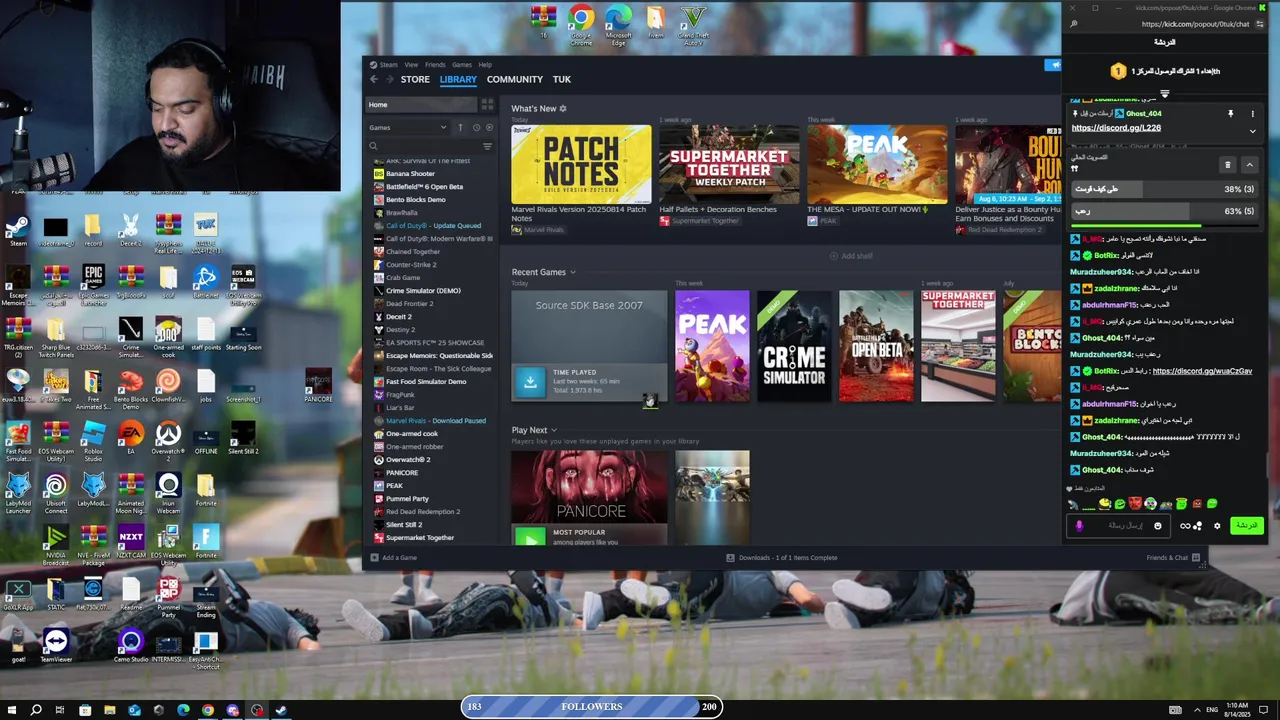Switch to the STORE tab
Viewport: 1280px width, 720px height.
415,79
